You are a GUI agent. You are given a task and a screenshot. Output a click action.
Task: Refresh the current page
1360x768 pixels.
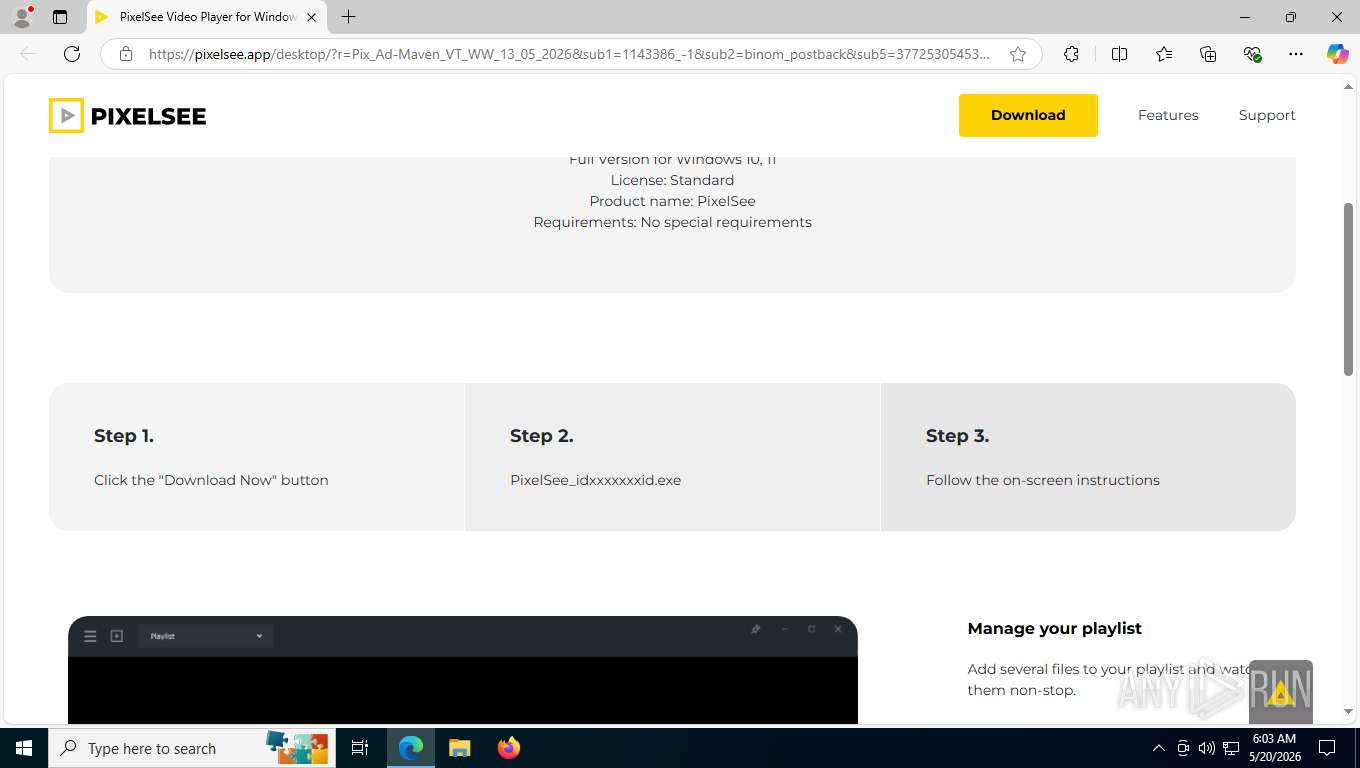72,54
